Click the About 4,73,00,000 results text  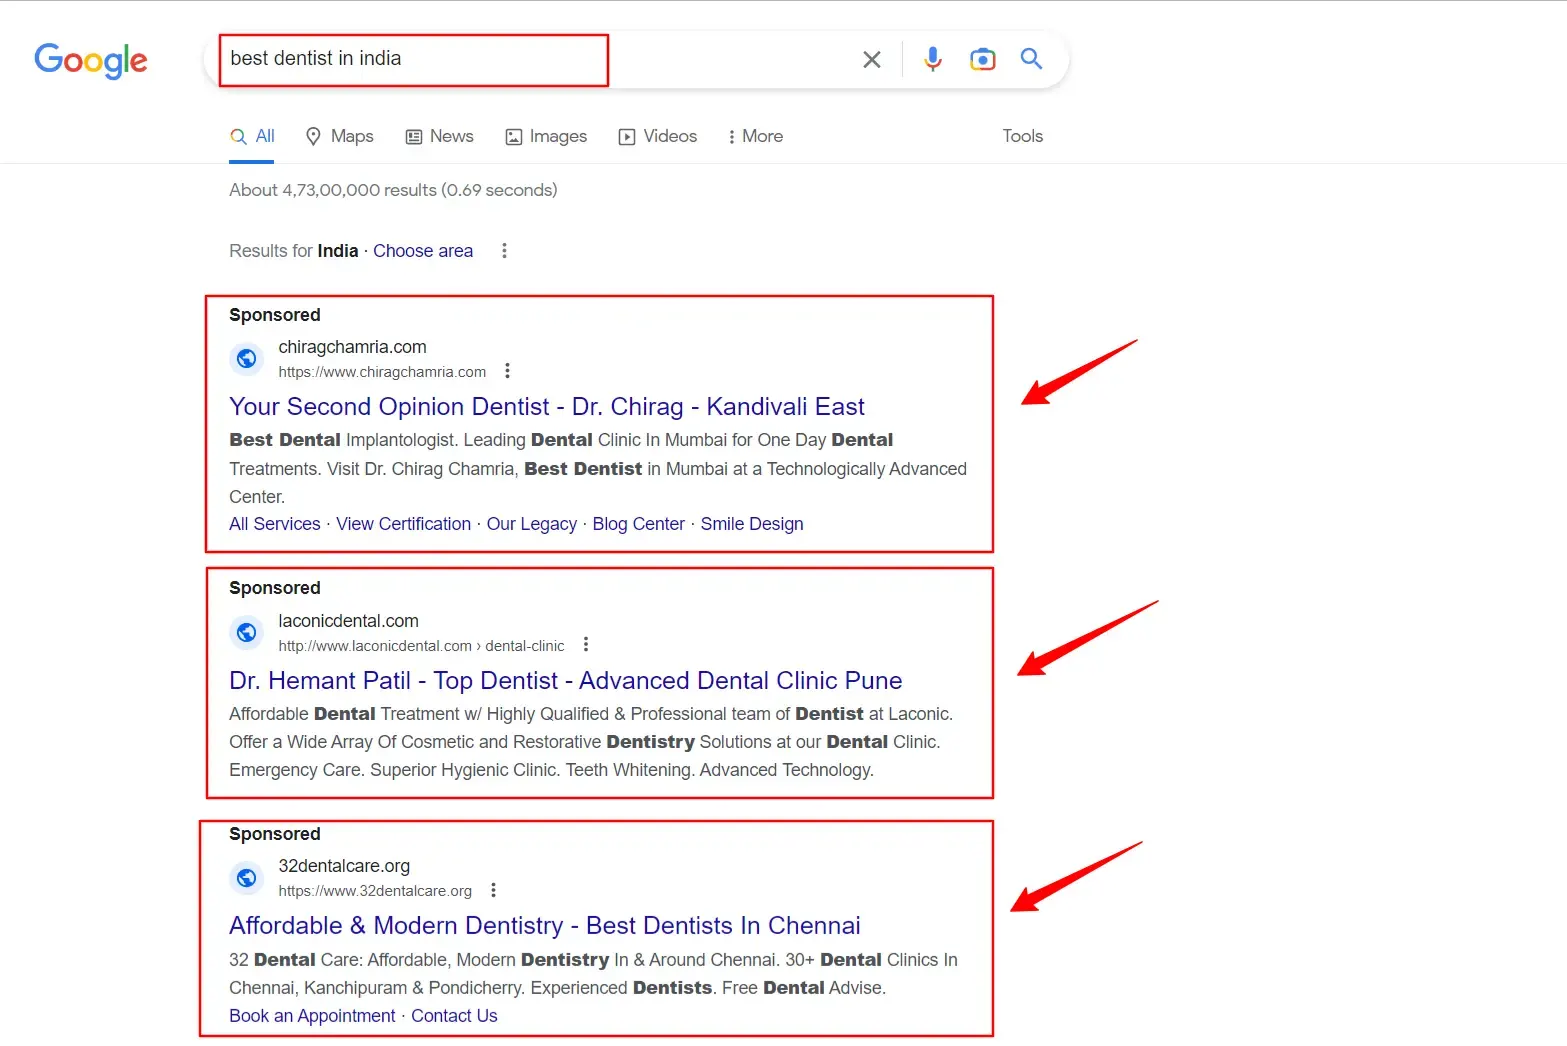tap(393, 190)
